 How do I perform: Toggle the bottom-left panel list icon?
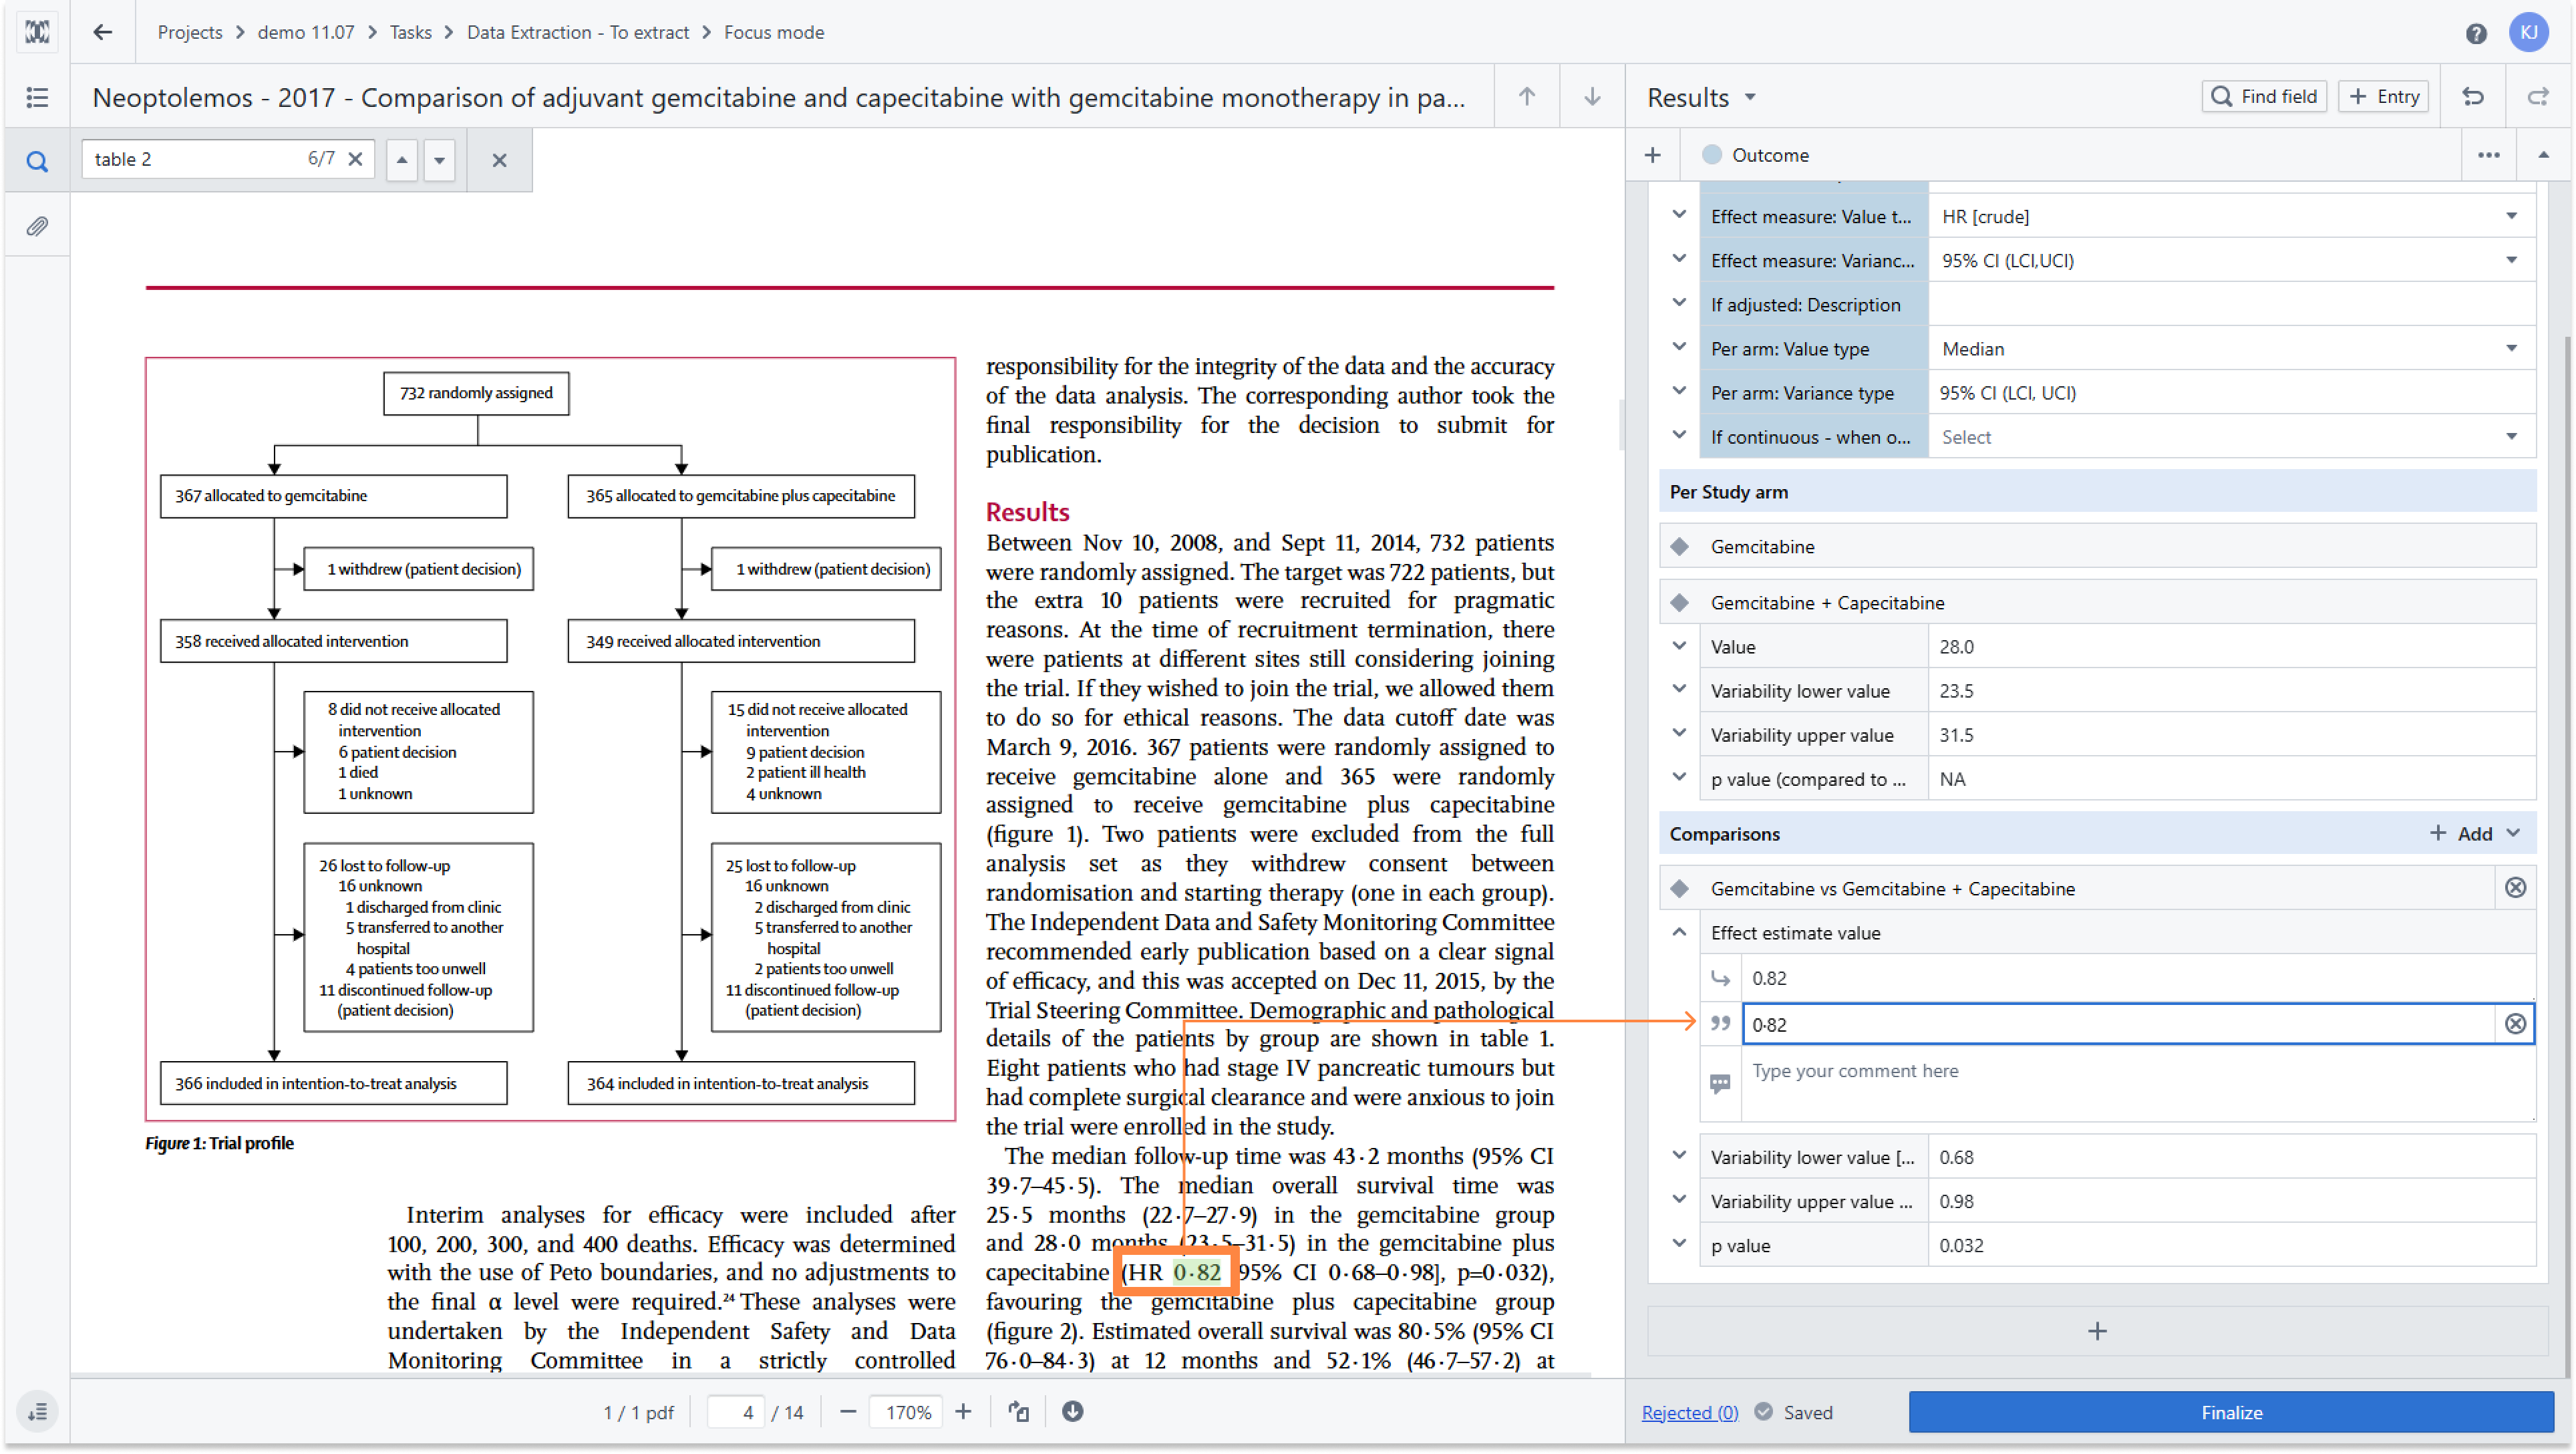[37, 1412]
